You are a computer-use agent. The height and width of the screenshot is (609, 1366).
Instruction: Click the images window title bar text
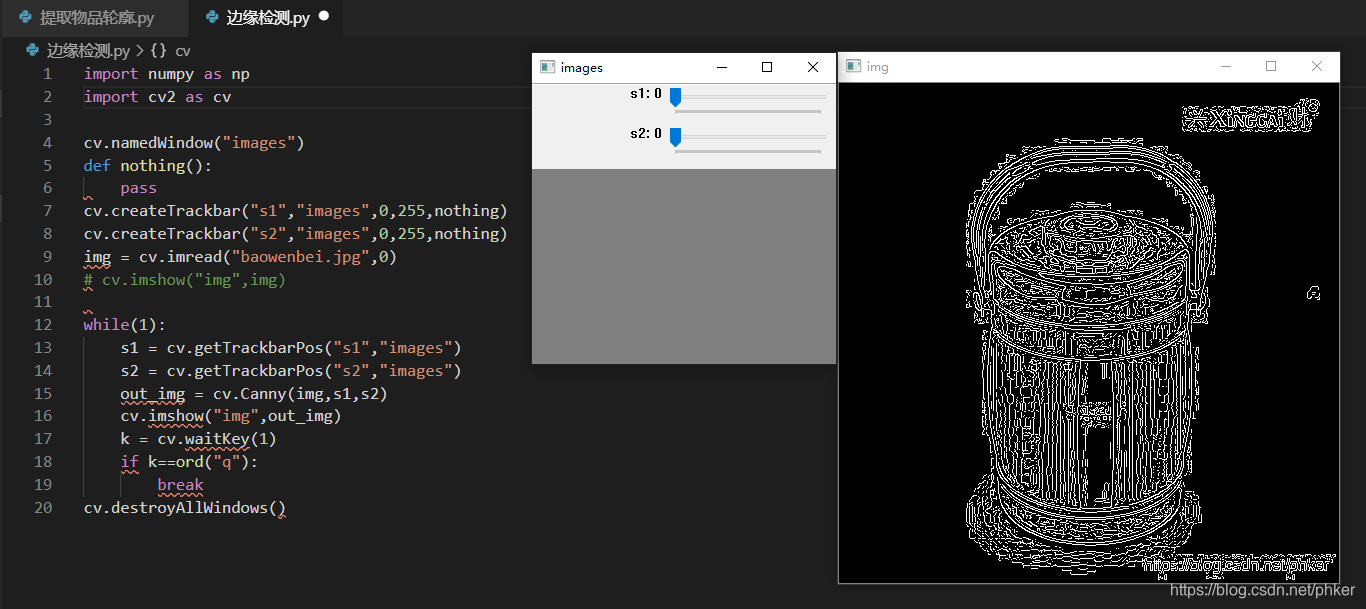[582, 67]
